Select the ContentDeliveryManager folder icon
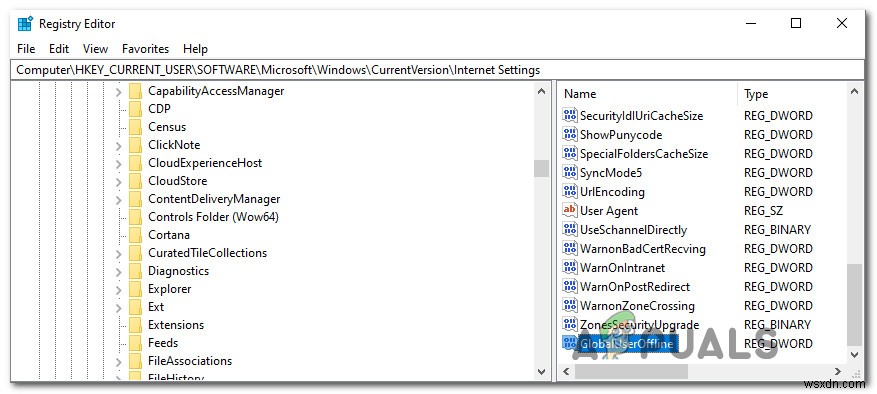Viewport: 877px width, 394px height. click(135, 199)
